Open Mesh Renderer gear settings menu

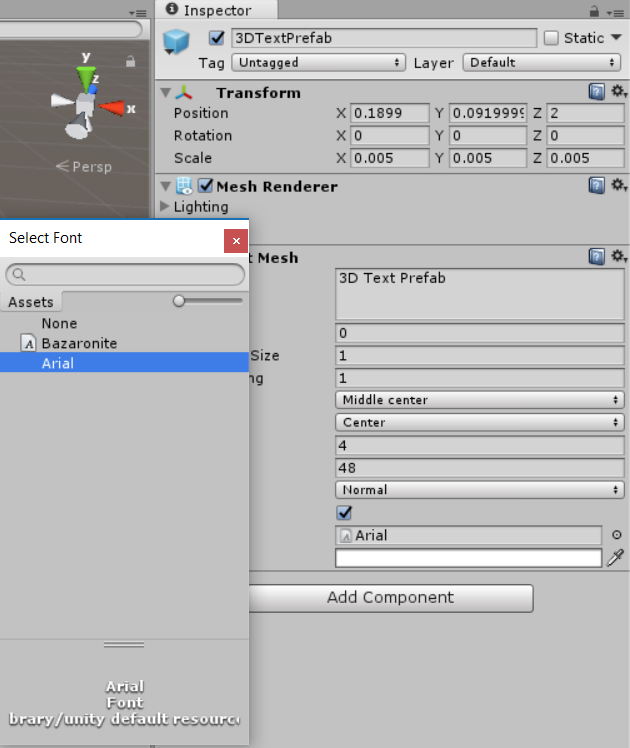coord(619,185)
